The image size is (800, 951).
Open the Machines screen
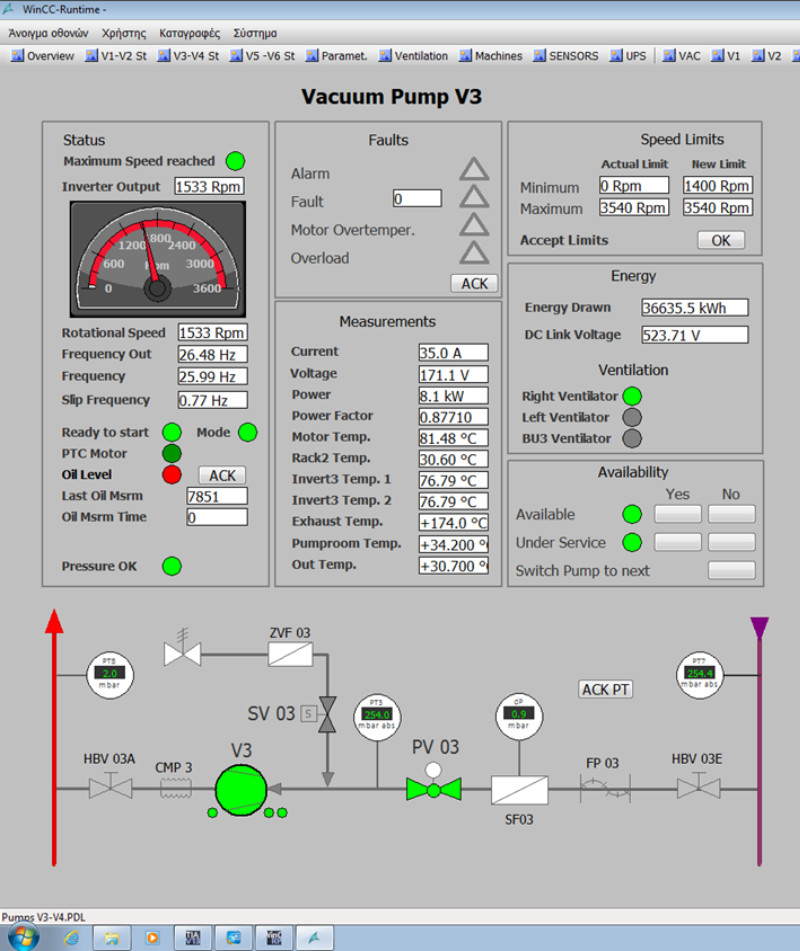(x=490, y=56)
